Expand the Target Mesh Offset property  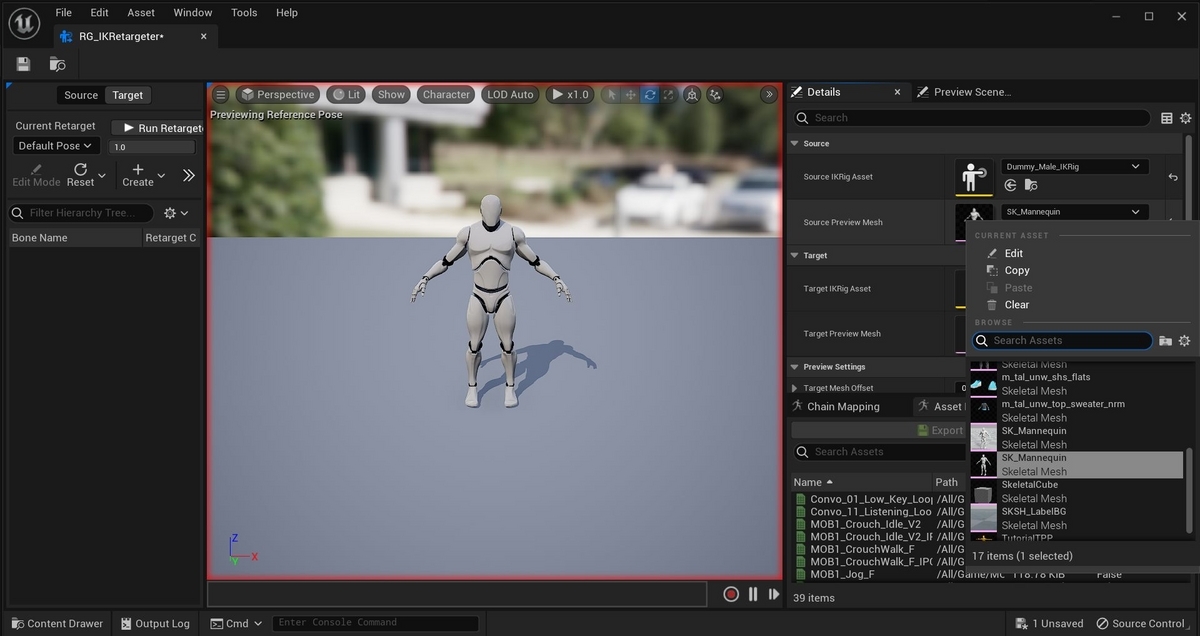point(795,388)
